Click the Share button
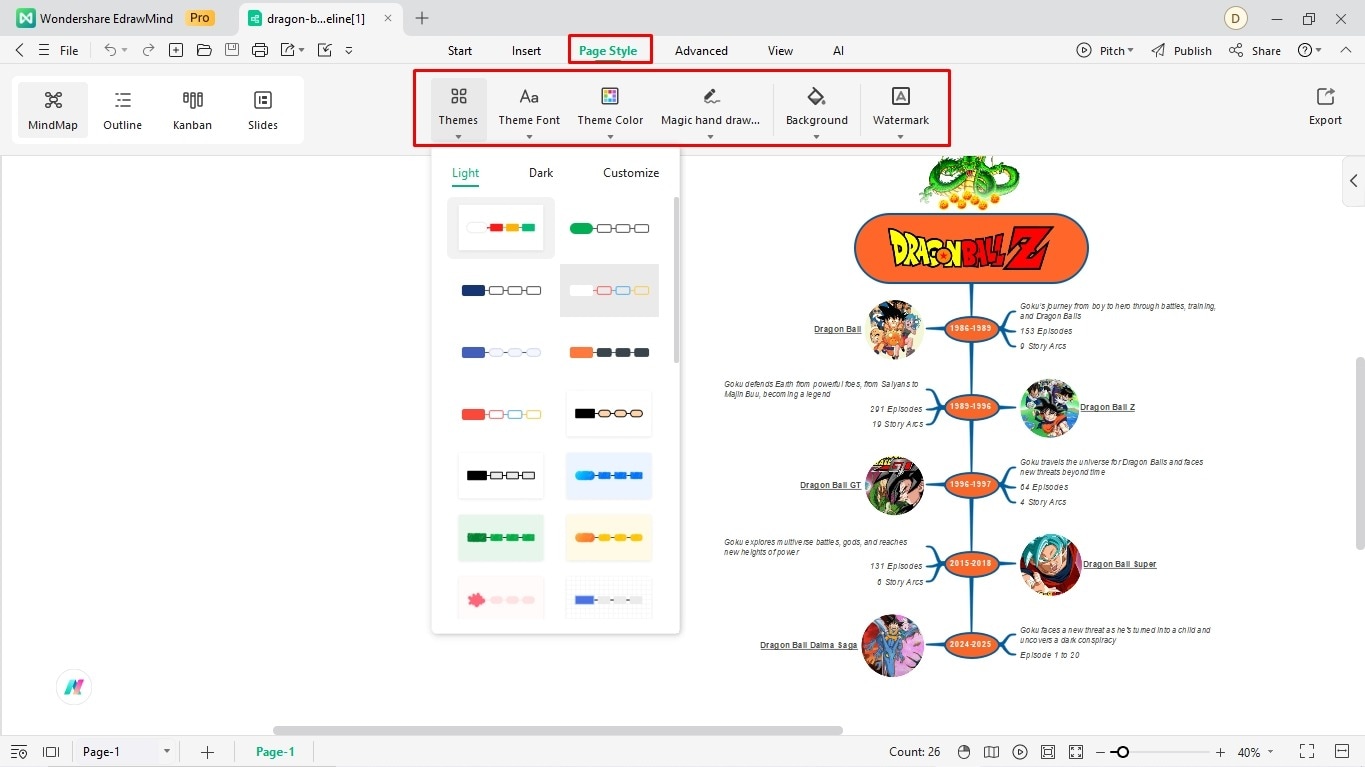 1254,51
